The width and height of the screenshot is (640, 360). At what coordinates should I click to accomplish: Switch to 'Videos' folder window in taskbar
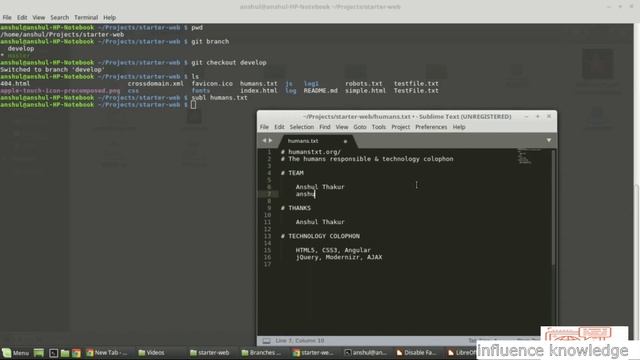click(x=151, y=353)
